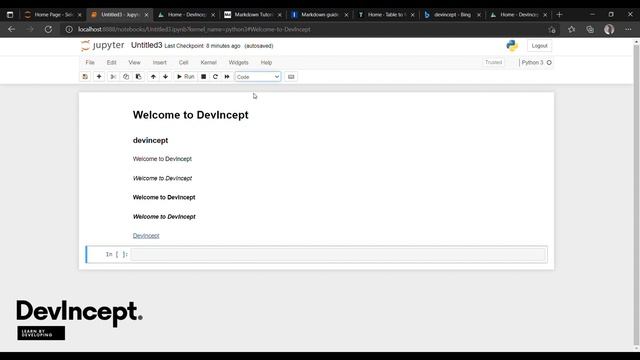Click the site information icon

[x=69, y=29]
